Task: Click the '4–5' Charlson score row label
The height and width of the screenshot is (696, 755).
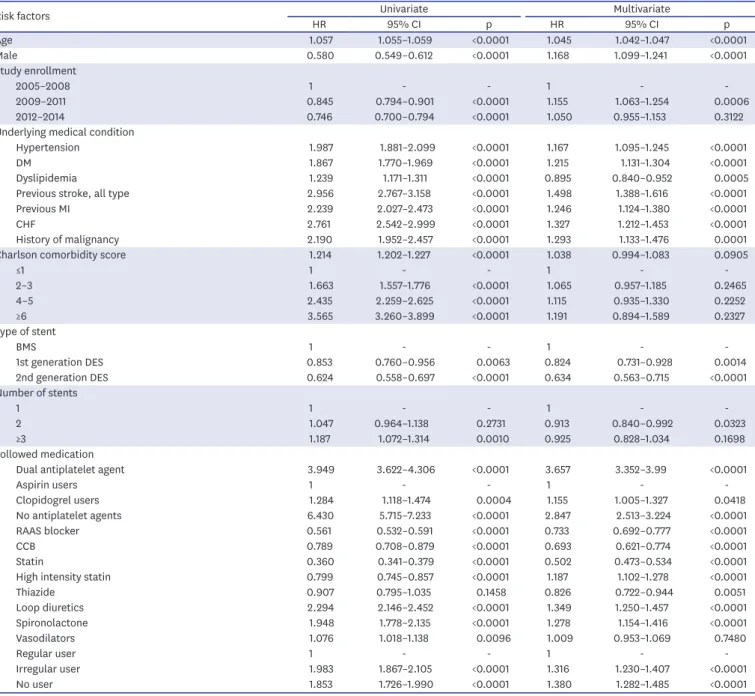Action: pyautogui.click(x=24, y=301)
